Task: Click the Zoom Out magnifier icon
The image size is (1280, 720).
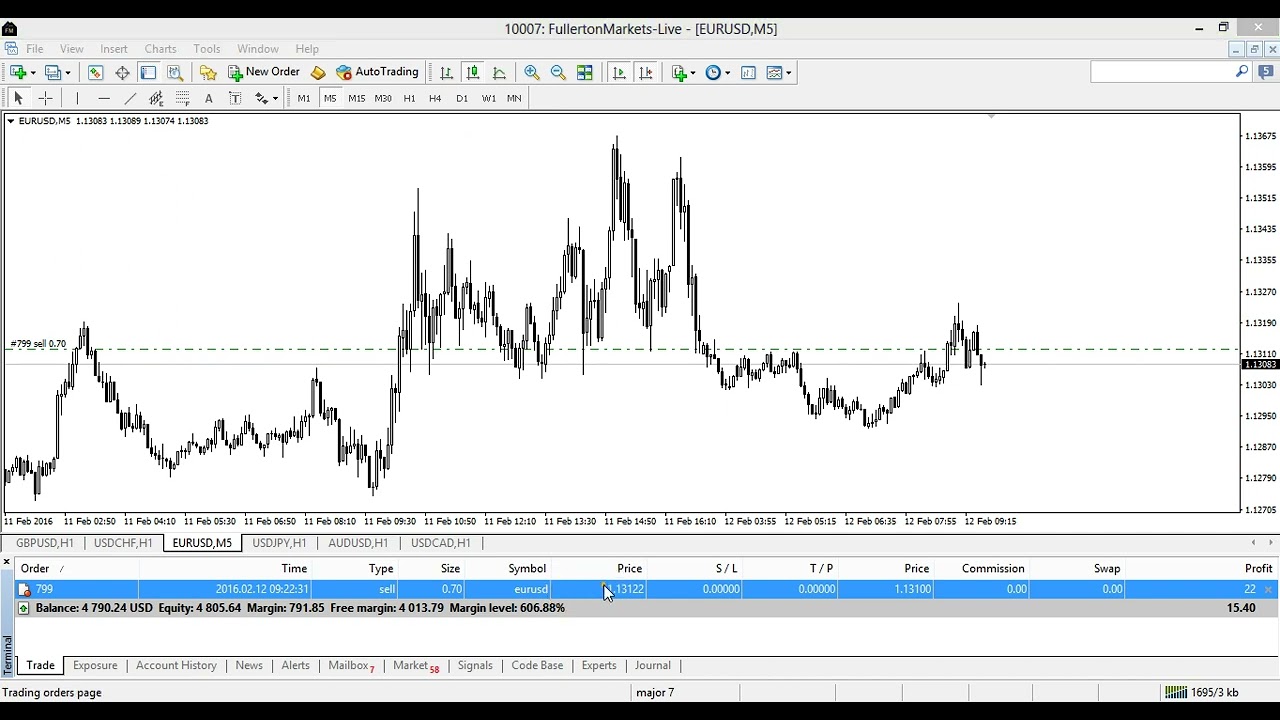Action: [558, 72]
